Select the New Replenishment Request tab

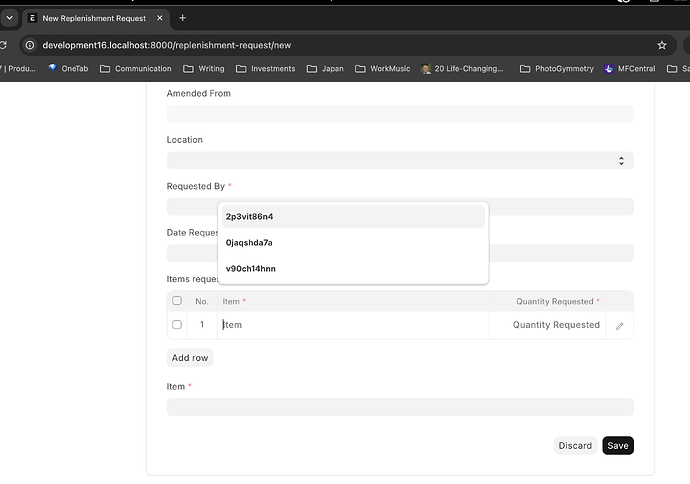(x=95, y=18)
